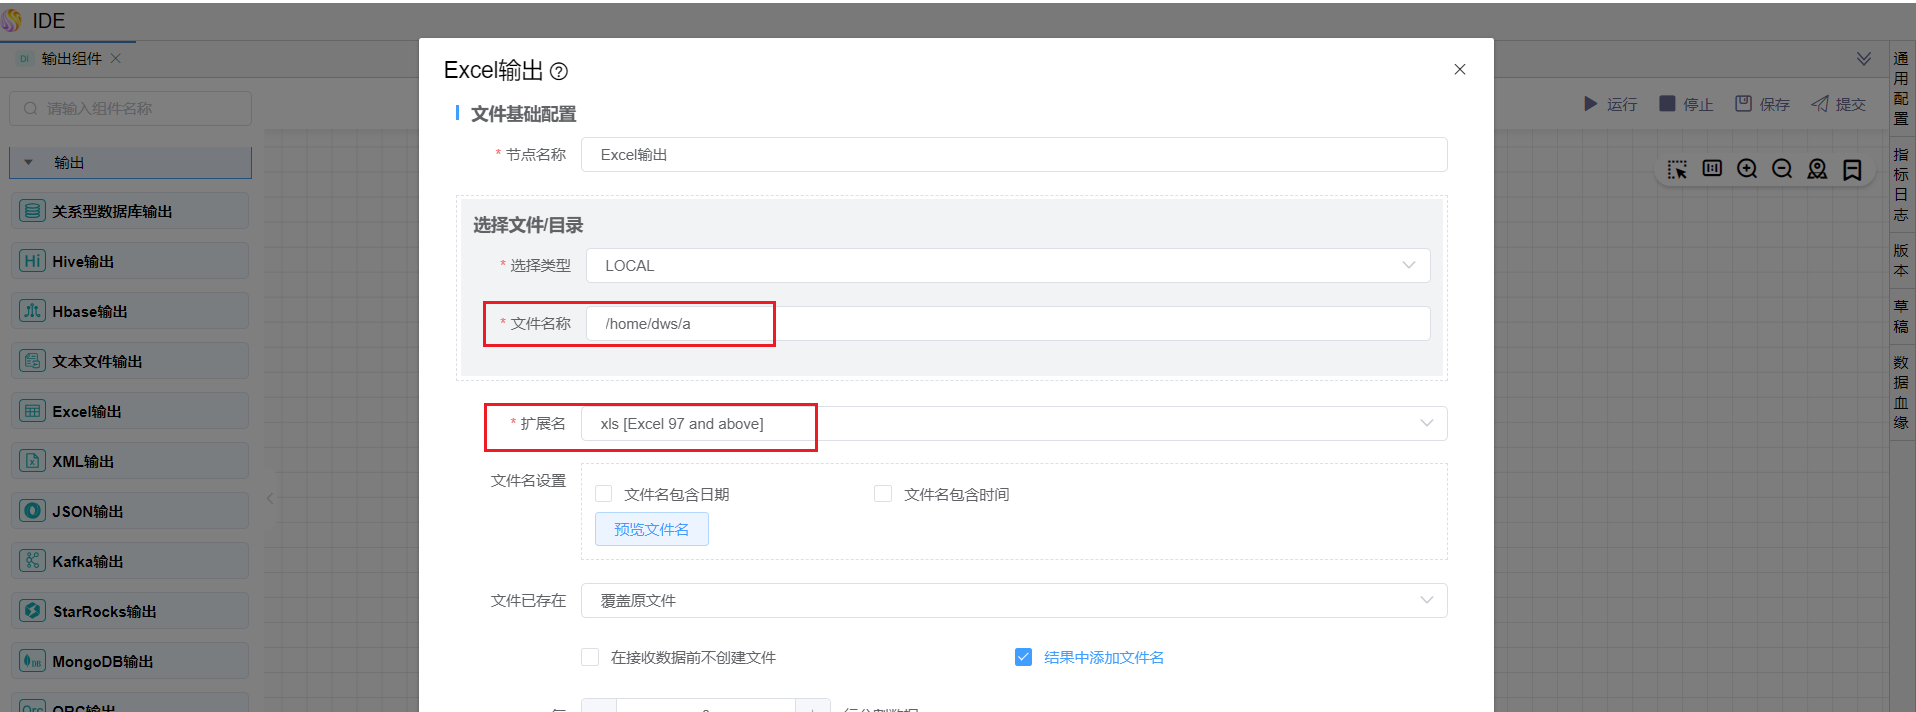Image resolution: width=1916 pixels, height=712 pixels.
Task: Enable 文件名包含时间 checkbox
Action: 883,494
